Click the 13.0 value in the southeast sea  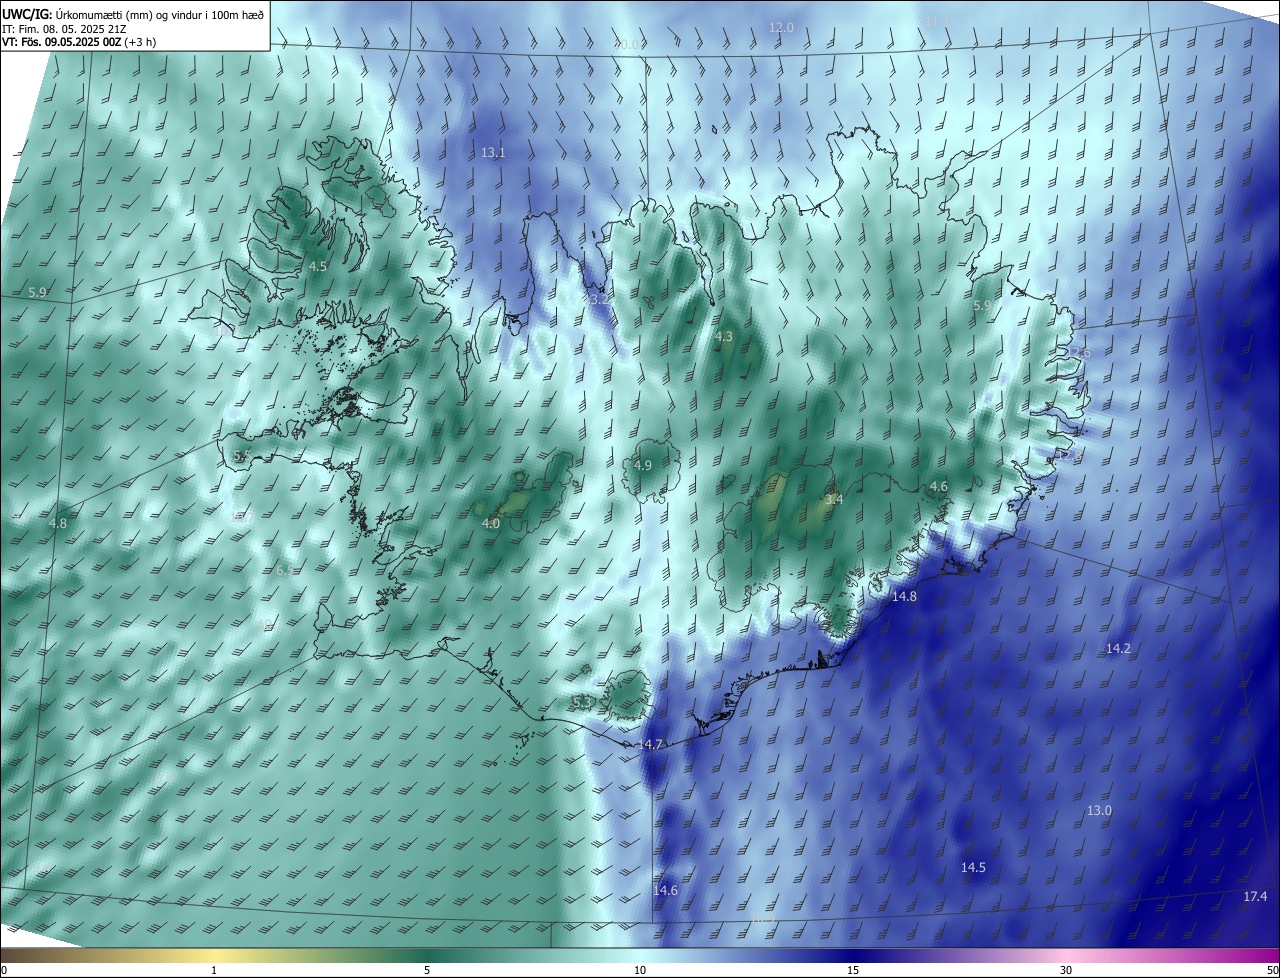(x=1099, y=811)
